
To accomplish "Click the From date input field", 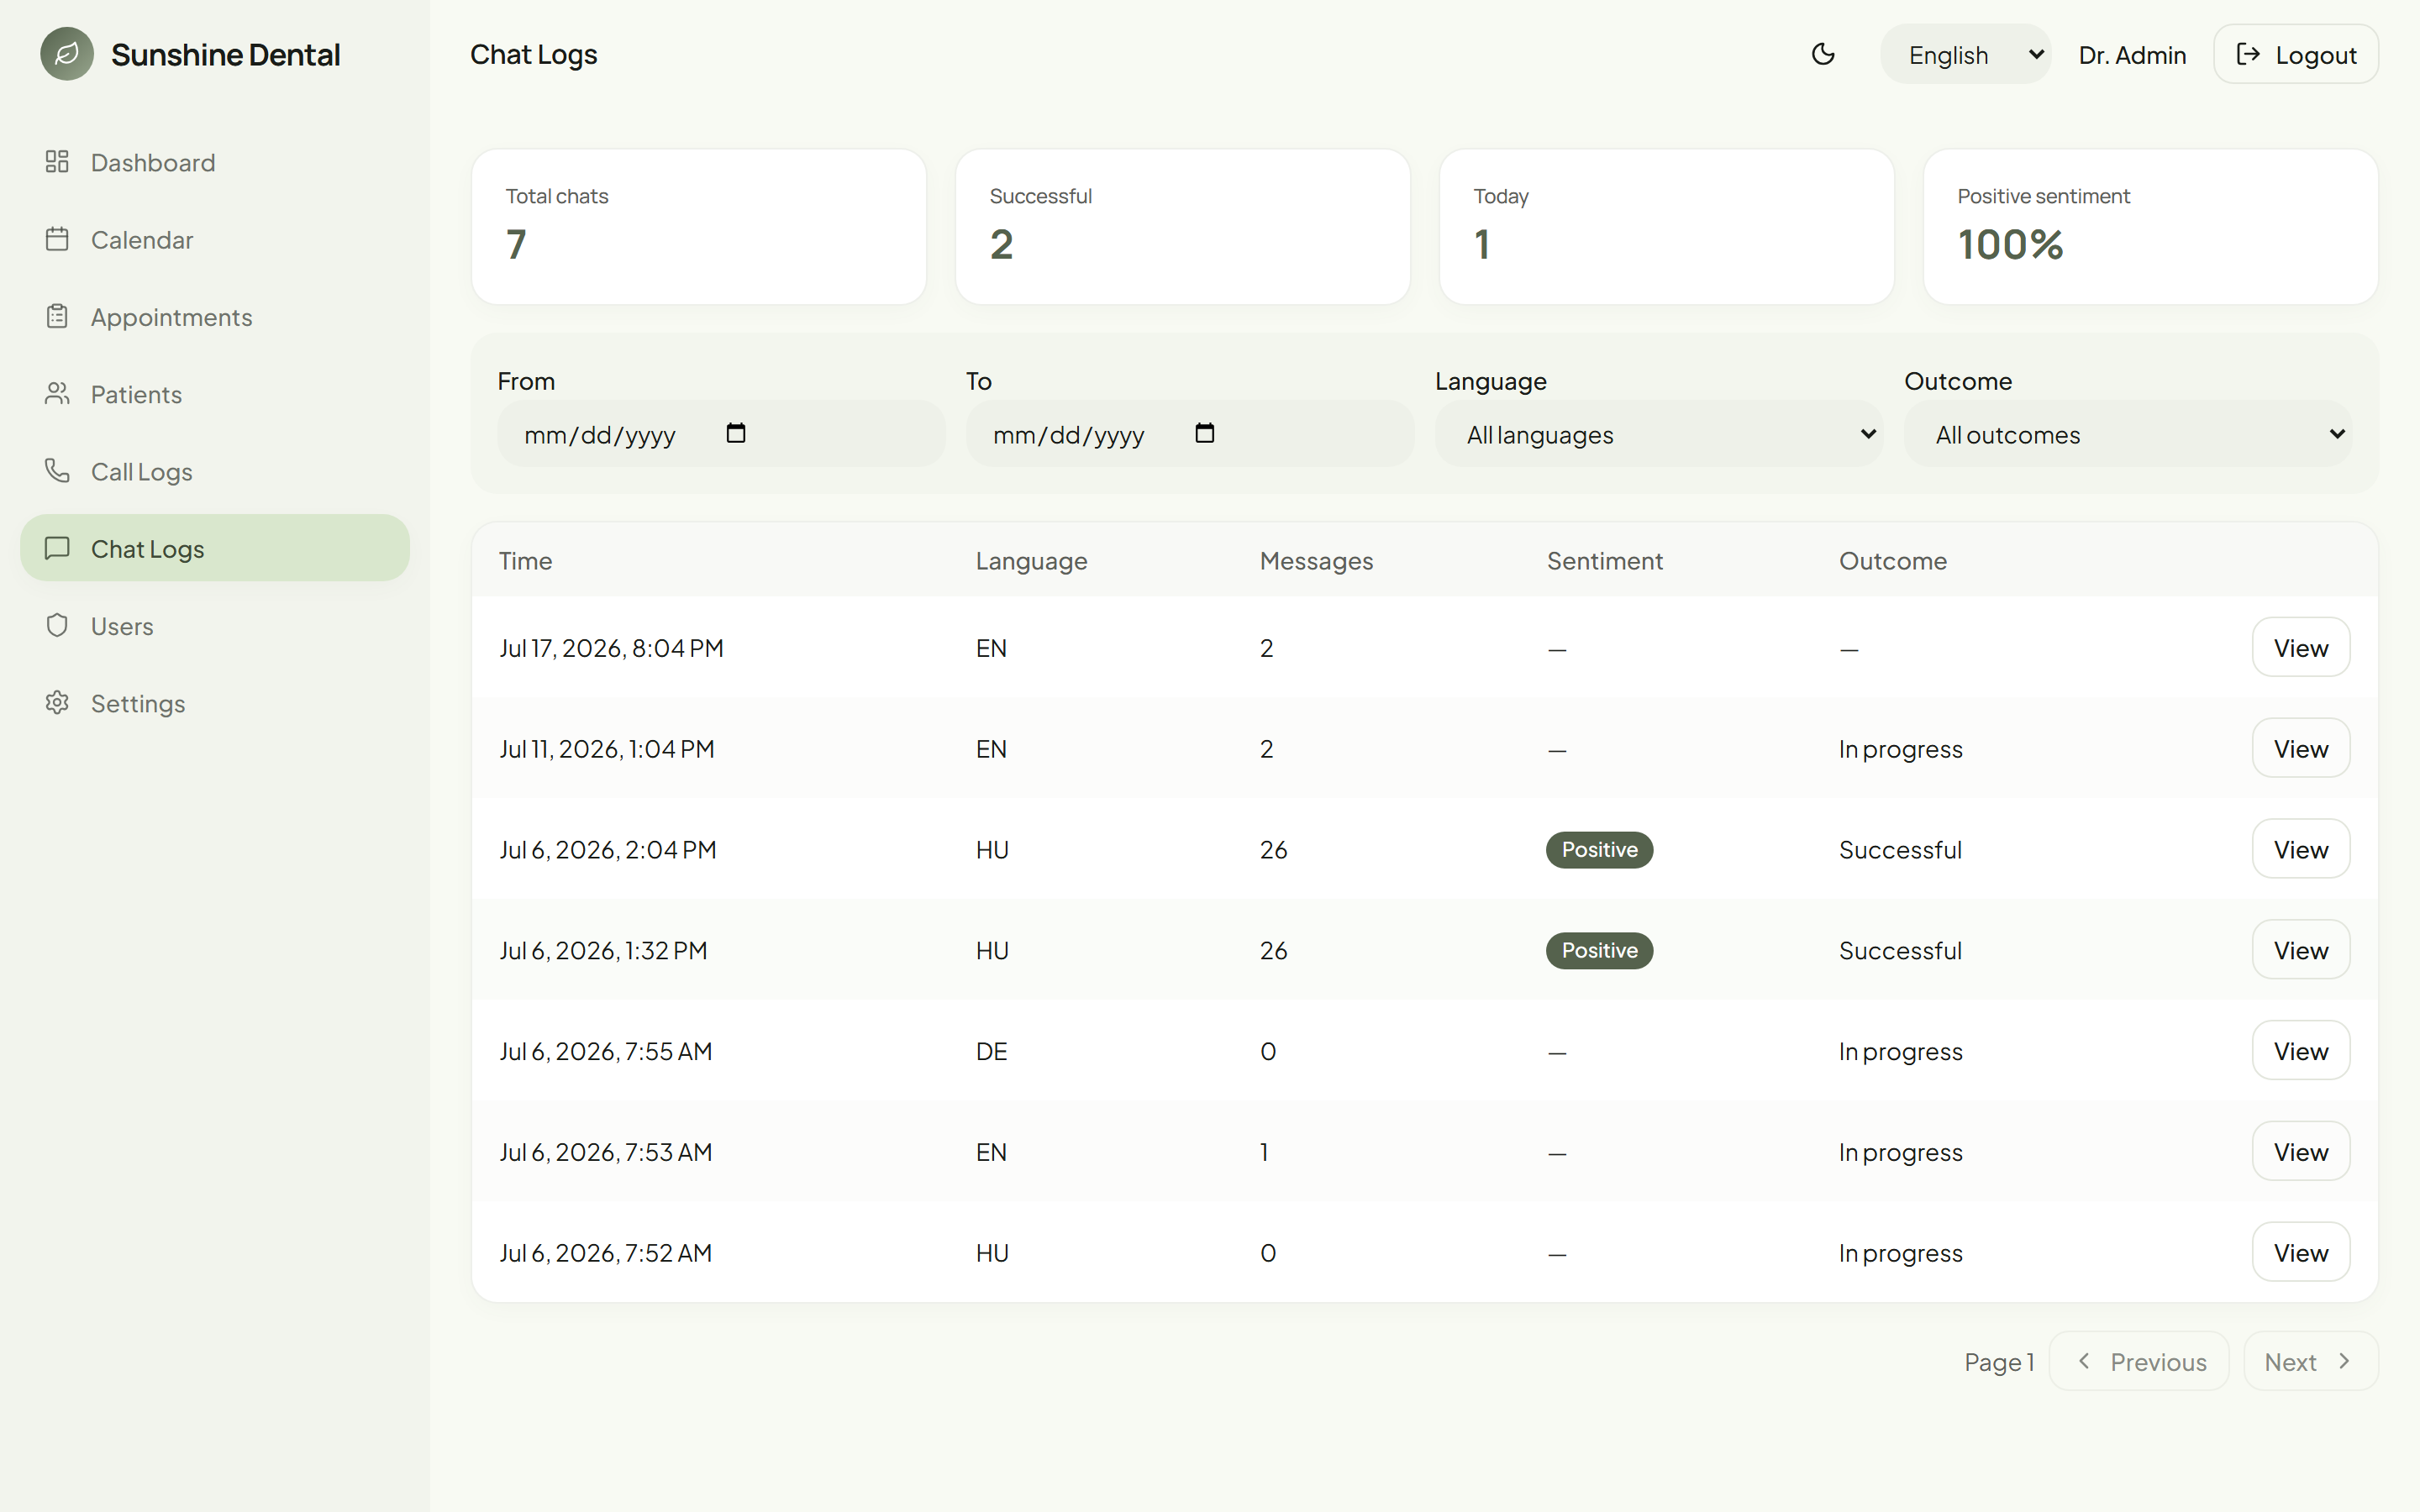I will [721, 434].
